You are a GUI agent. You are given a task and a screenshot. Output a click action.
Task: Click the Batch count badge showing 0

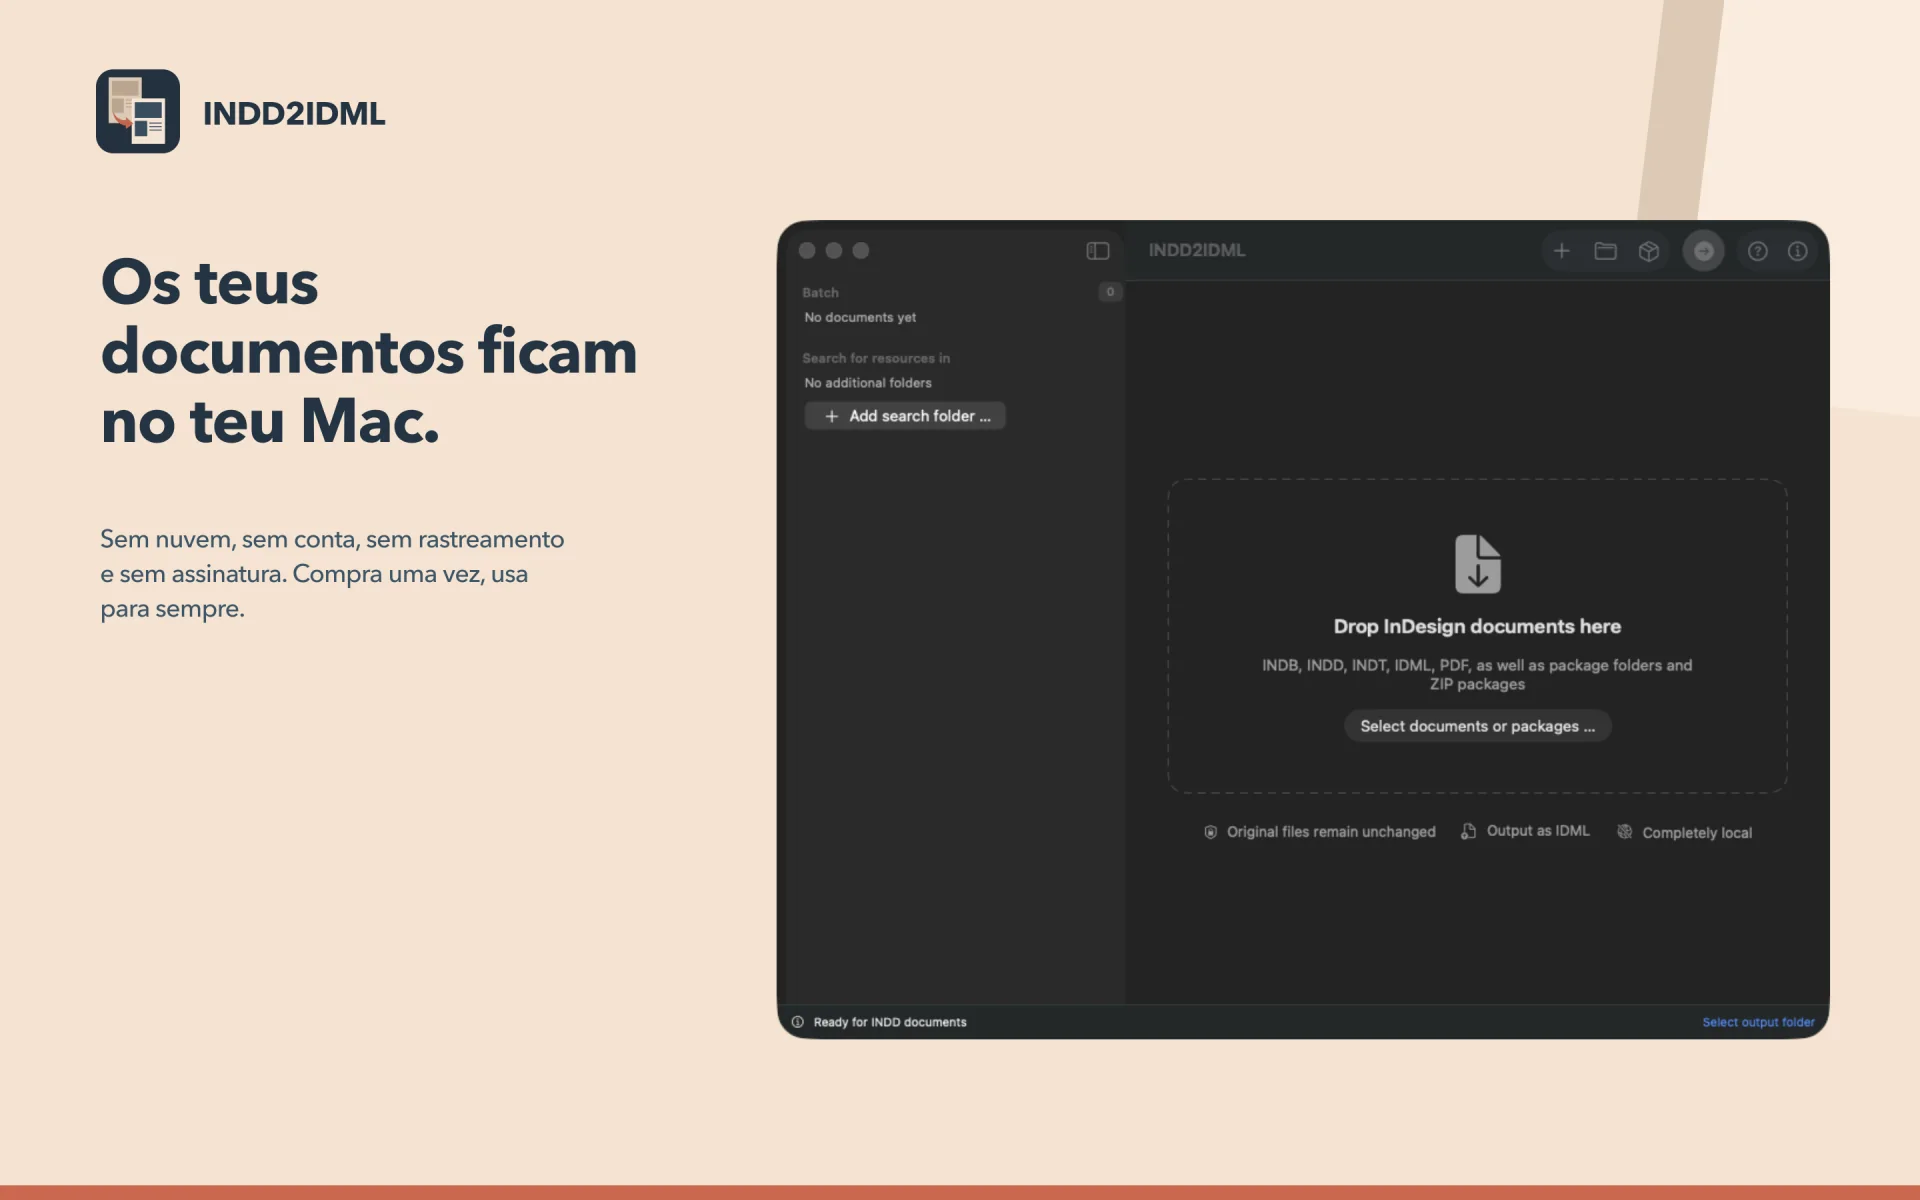pos(1110,292)
